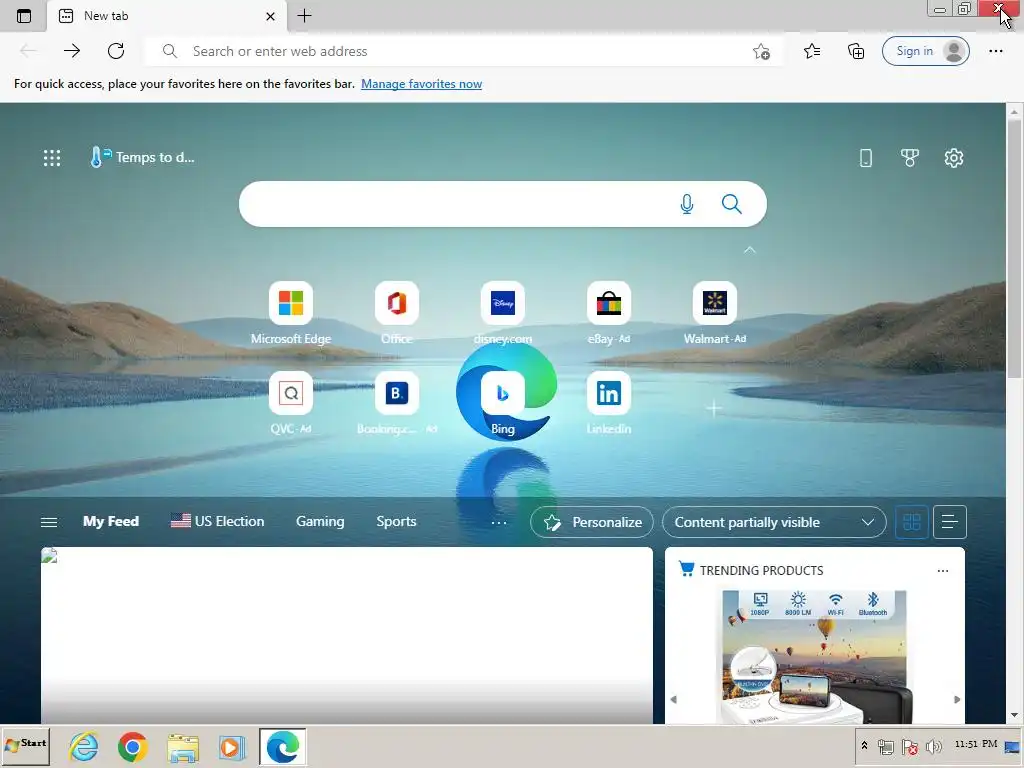Add a new quick link with plus

[x=714, y=408]
